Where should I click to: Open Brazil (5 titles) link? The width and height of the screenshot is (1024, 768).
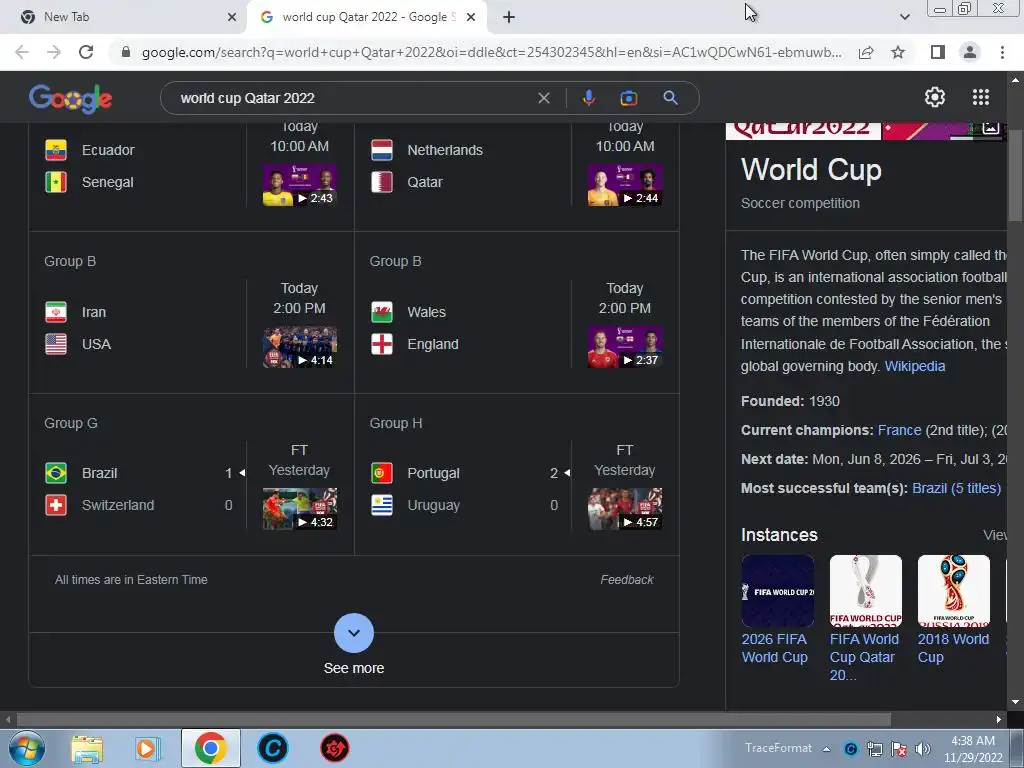(956, 488)
